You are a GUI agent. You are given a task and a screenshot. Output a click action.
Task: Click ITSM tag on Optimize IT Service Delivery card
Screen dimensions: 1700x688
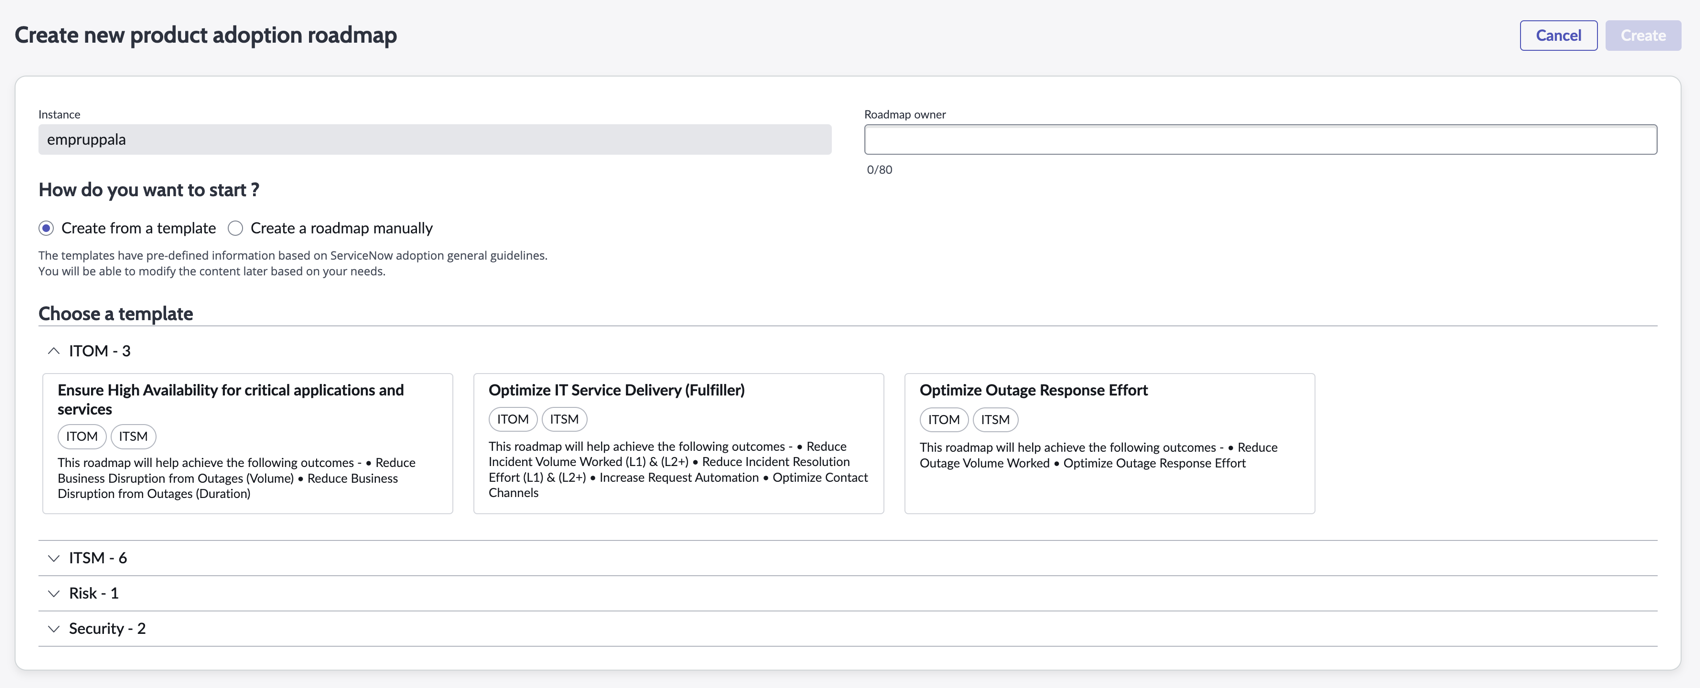click(x=564, y=419)
